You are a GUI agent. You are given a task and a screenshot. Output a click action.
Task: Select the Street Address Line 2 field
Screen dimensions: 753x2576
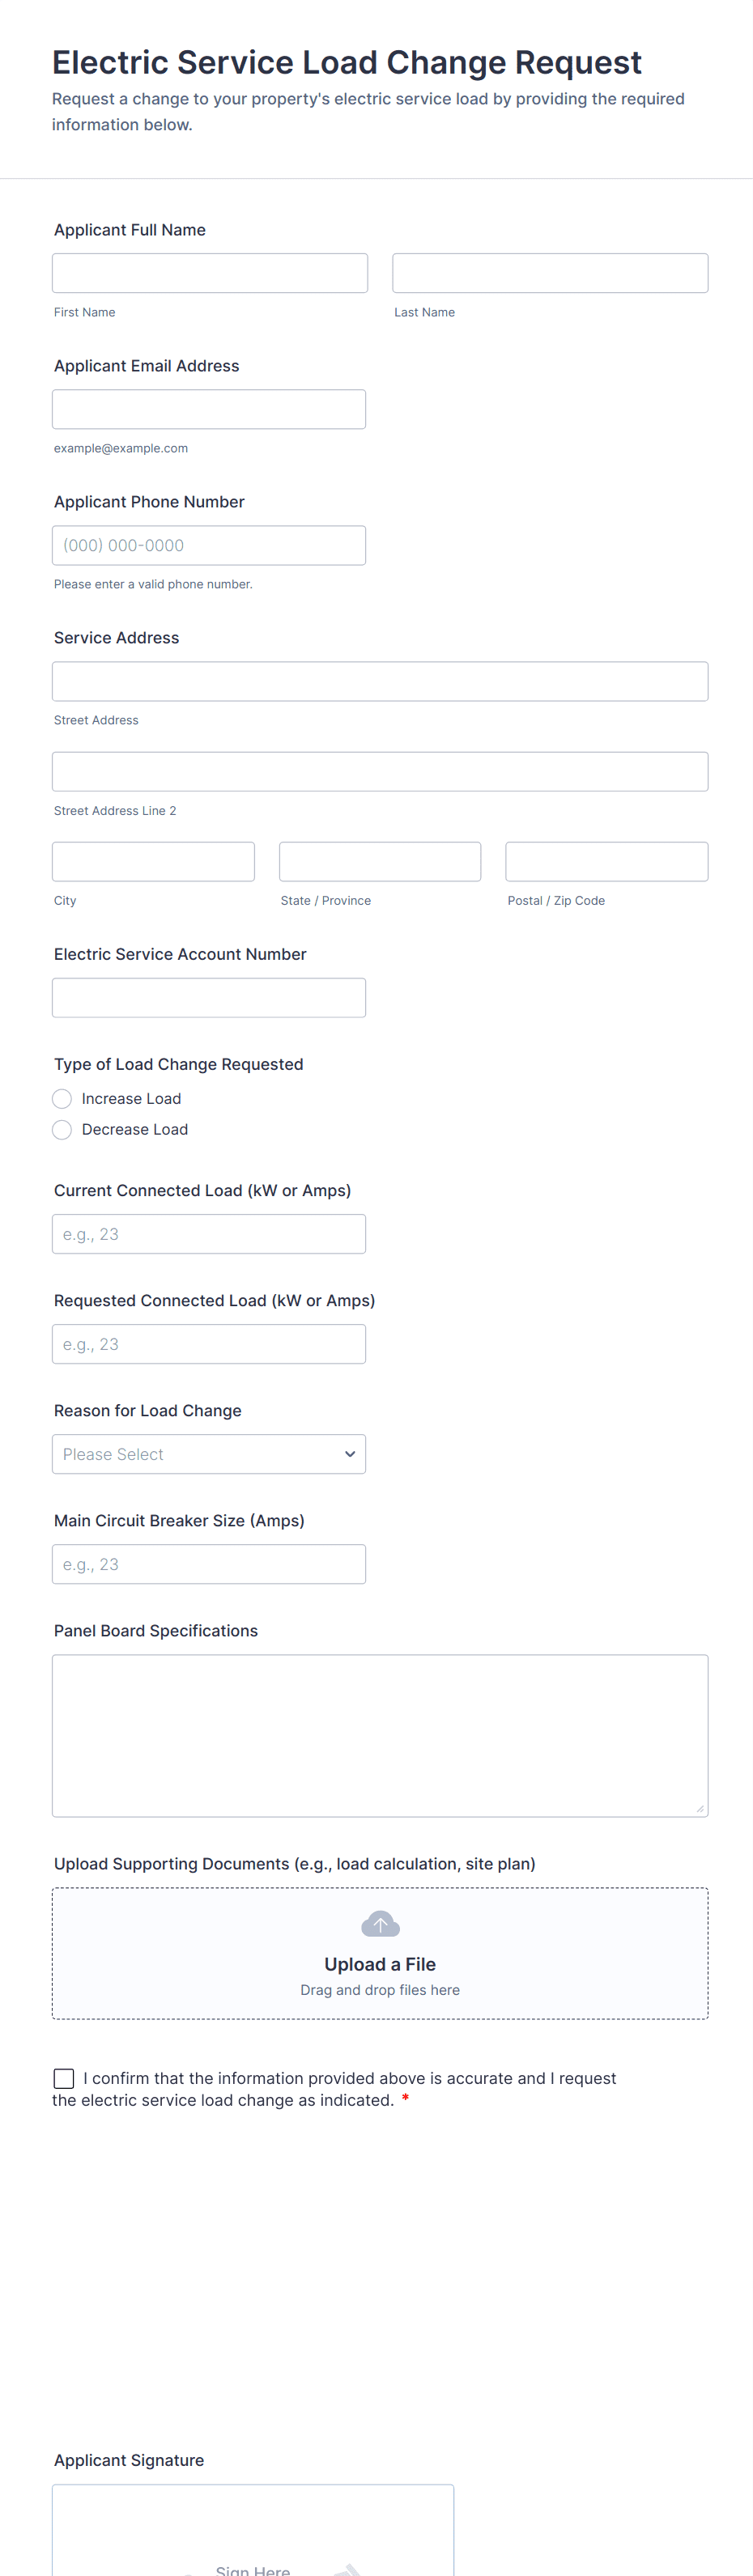(380, 772)
